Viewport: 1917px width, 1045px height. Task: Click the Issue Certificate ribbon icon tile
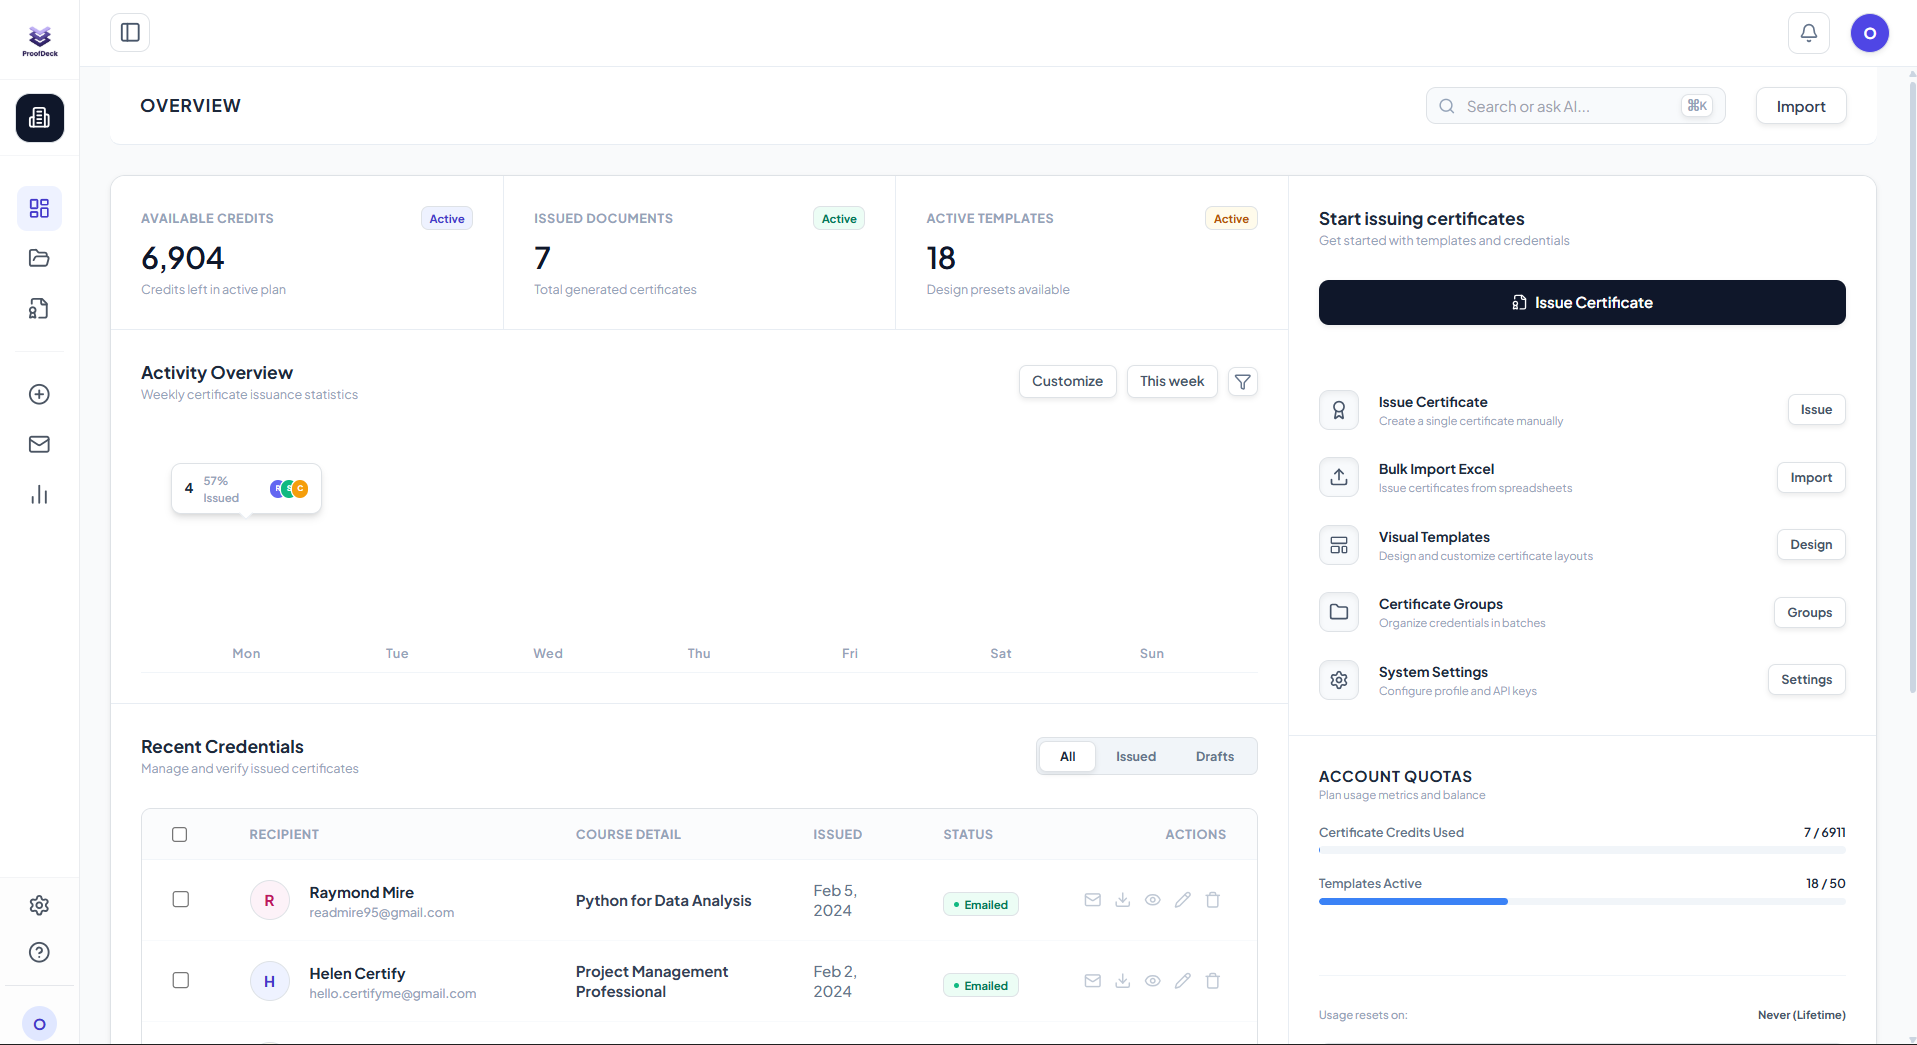[x=1339, y=410]
